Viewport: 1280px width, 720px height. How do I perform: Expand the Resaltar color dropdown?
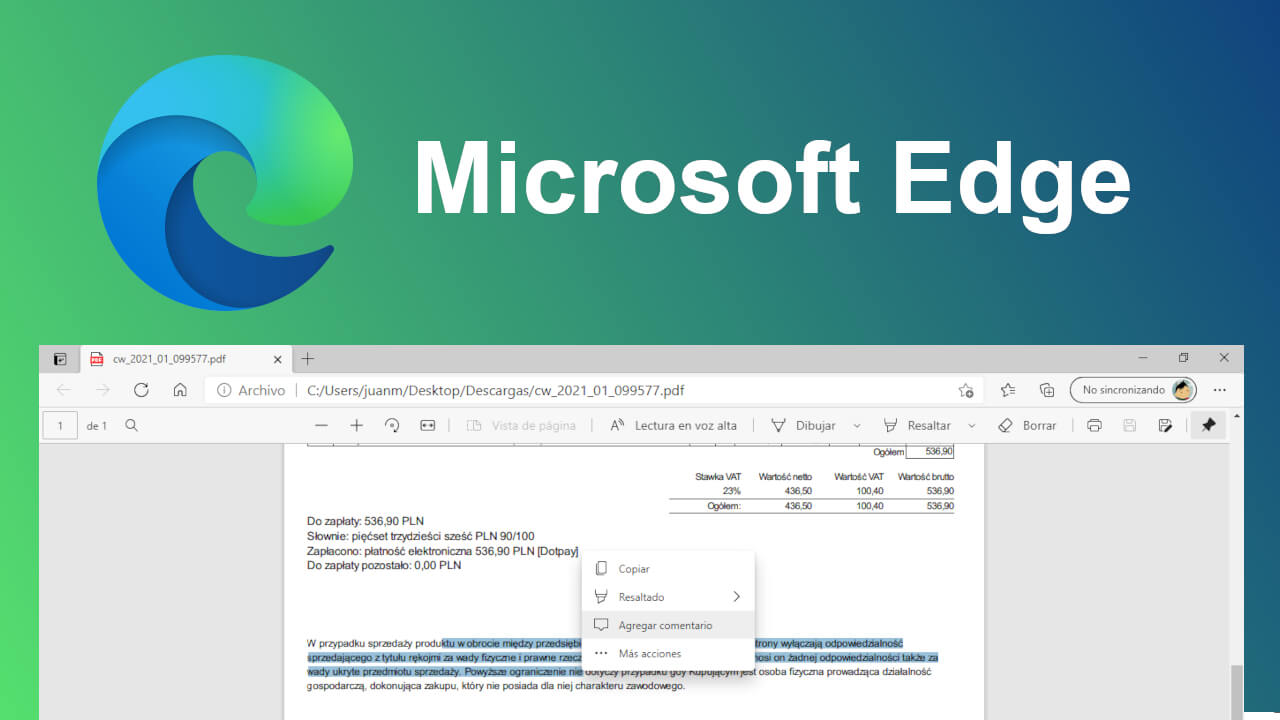click(x=971, y=425)
